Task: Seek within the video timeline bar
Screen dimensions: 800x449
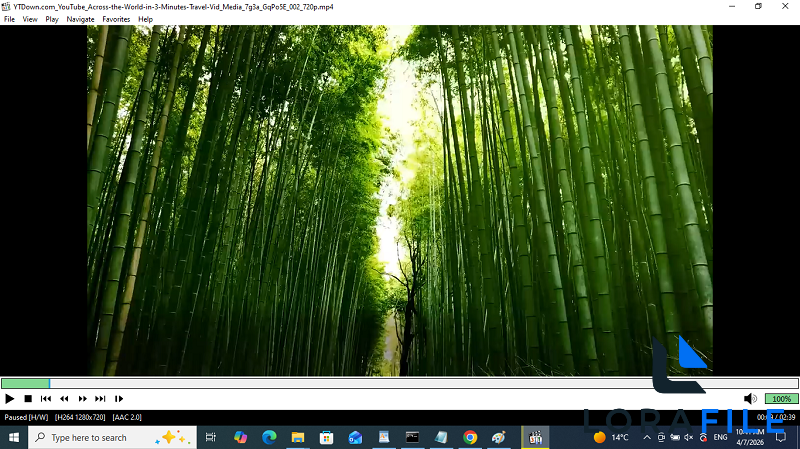Action: pos(400,383)
